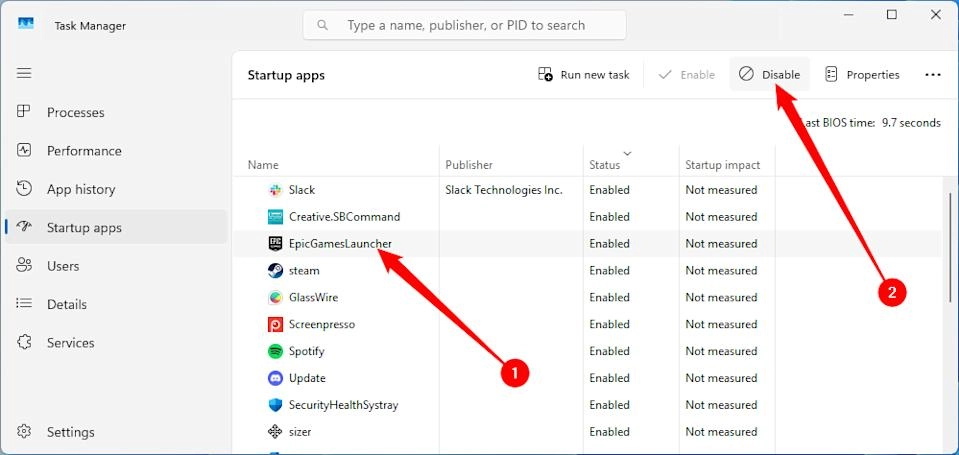Maximize the Task Manager window

pos(892,15)
